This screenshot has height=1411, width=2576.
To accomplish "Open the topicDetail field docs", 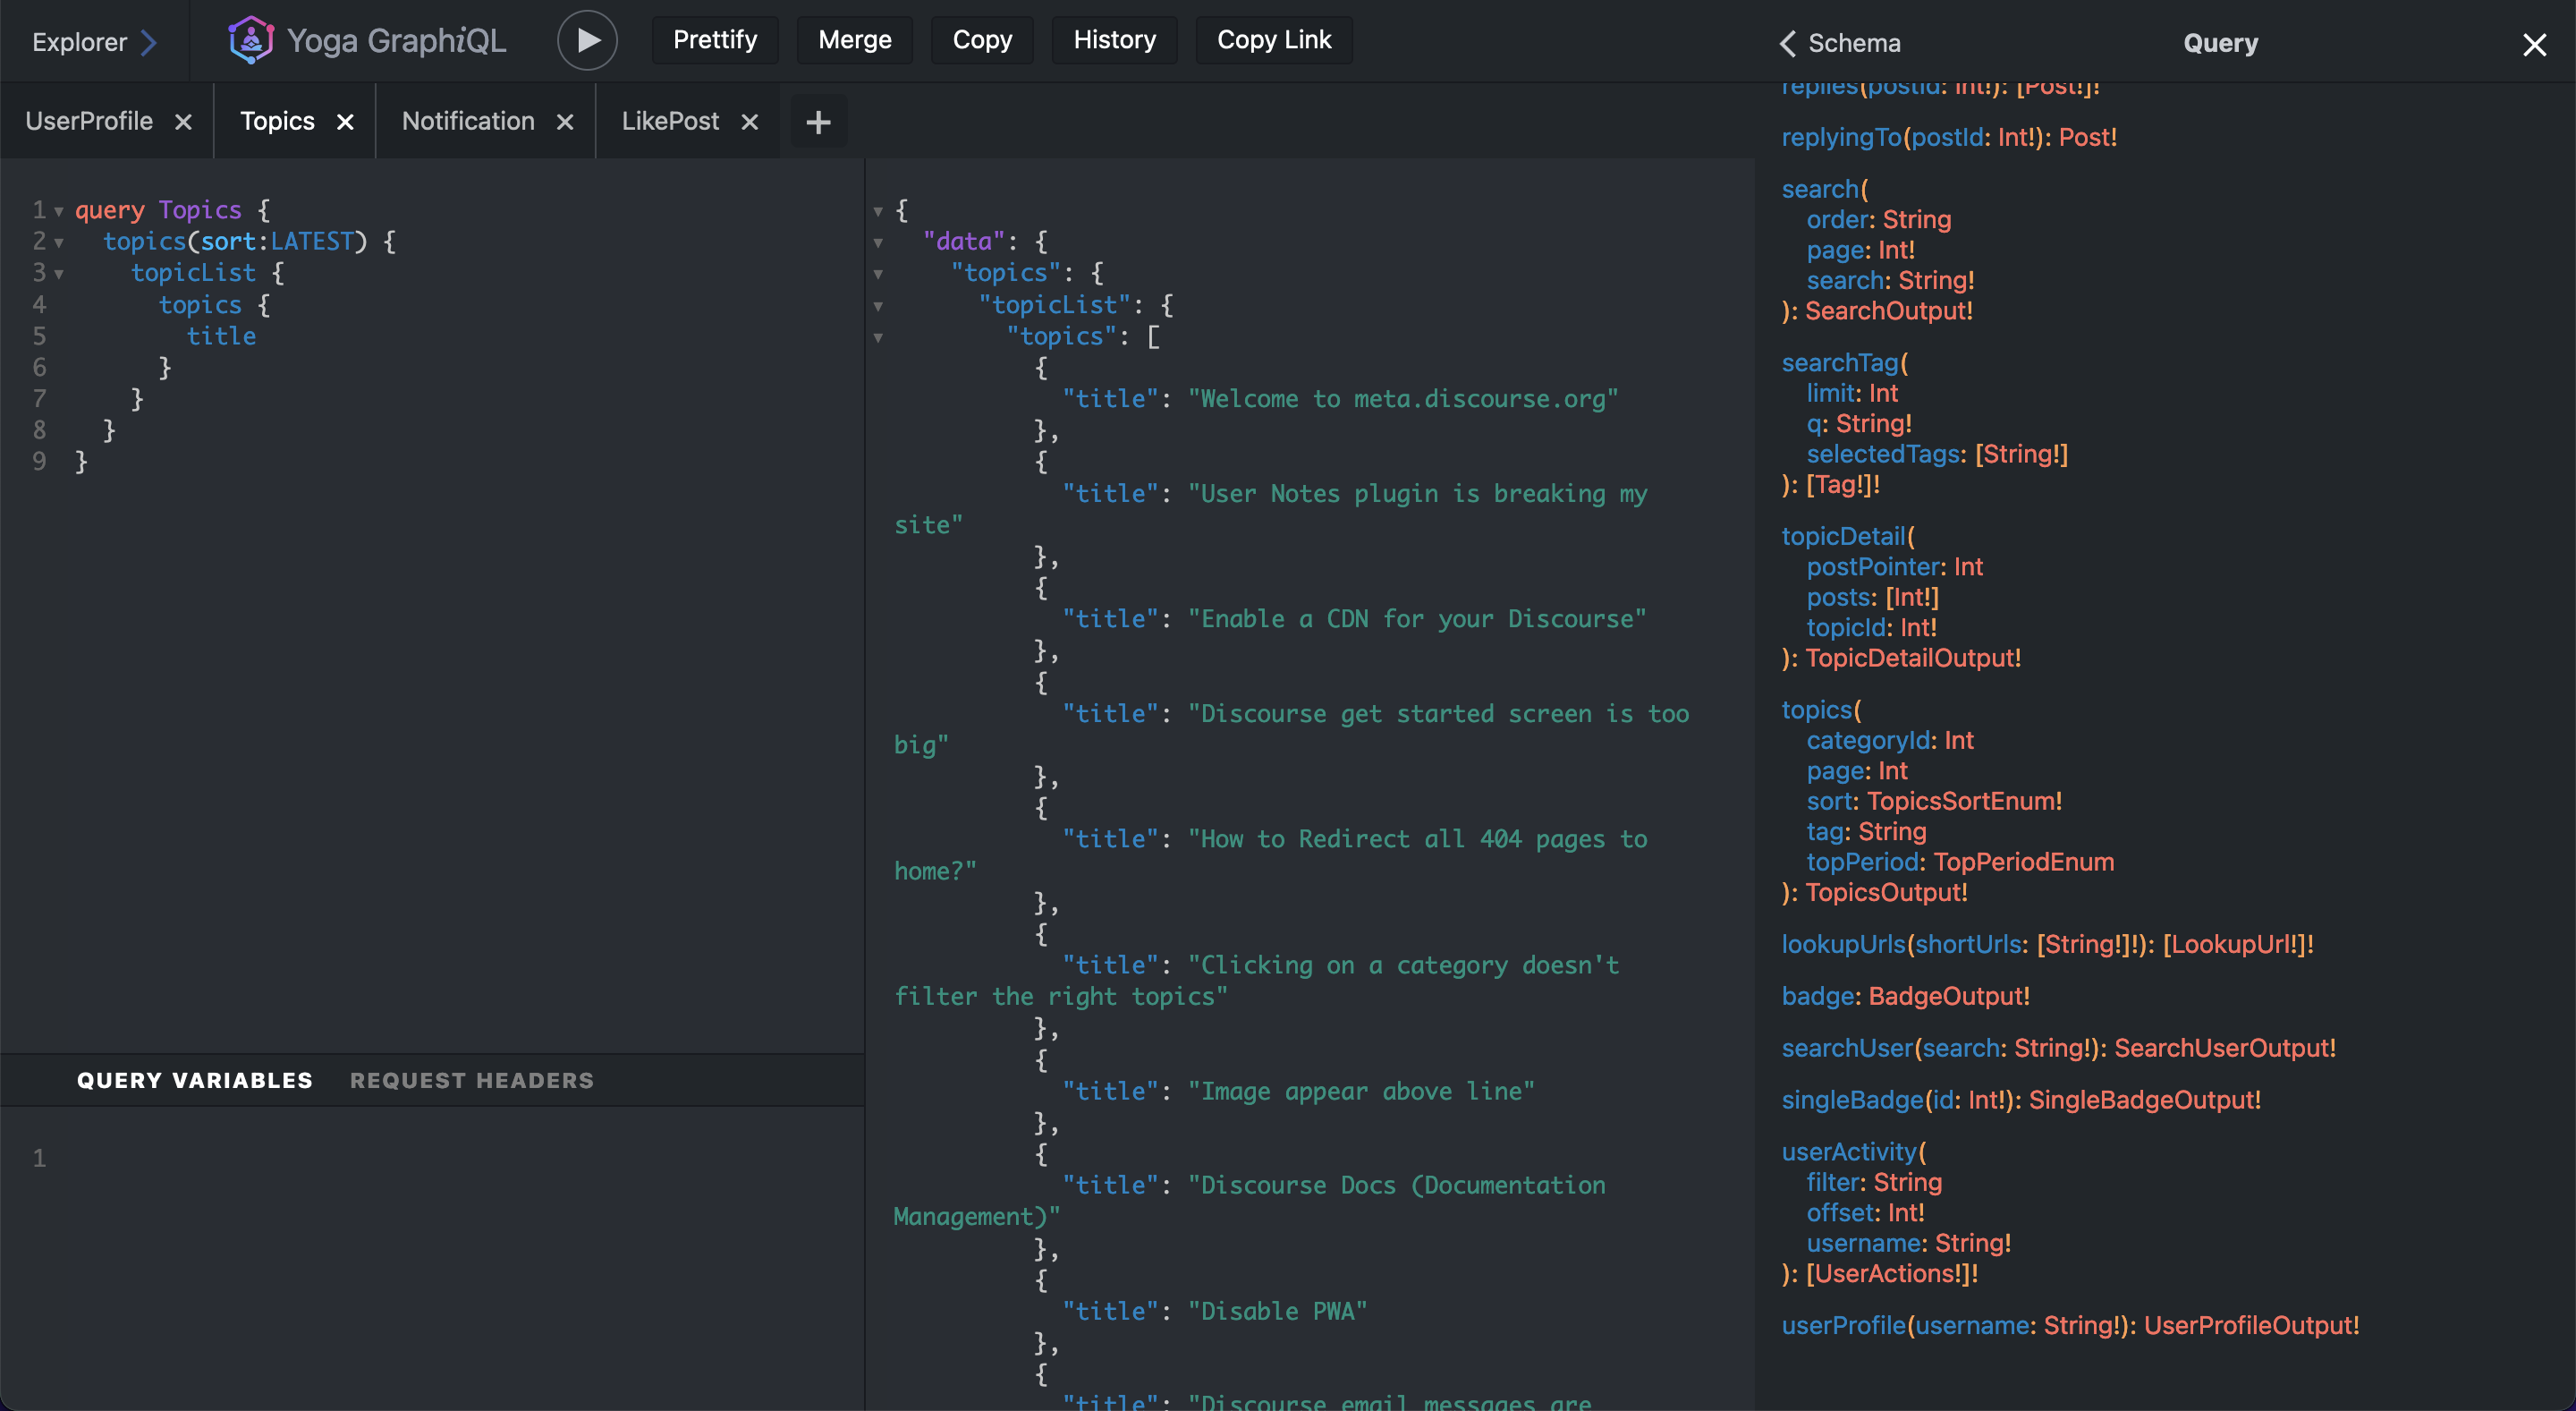I will tap(1843, 536).
